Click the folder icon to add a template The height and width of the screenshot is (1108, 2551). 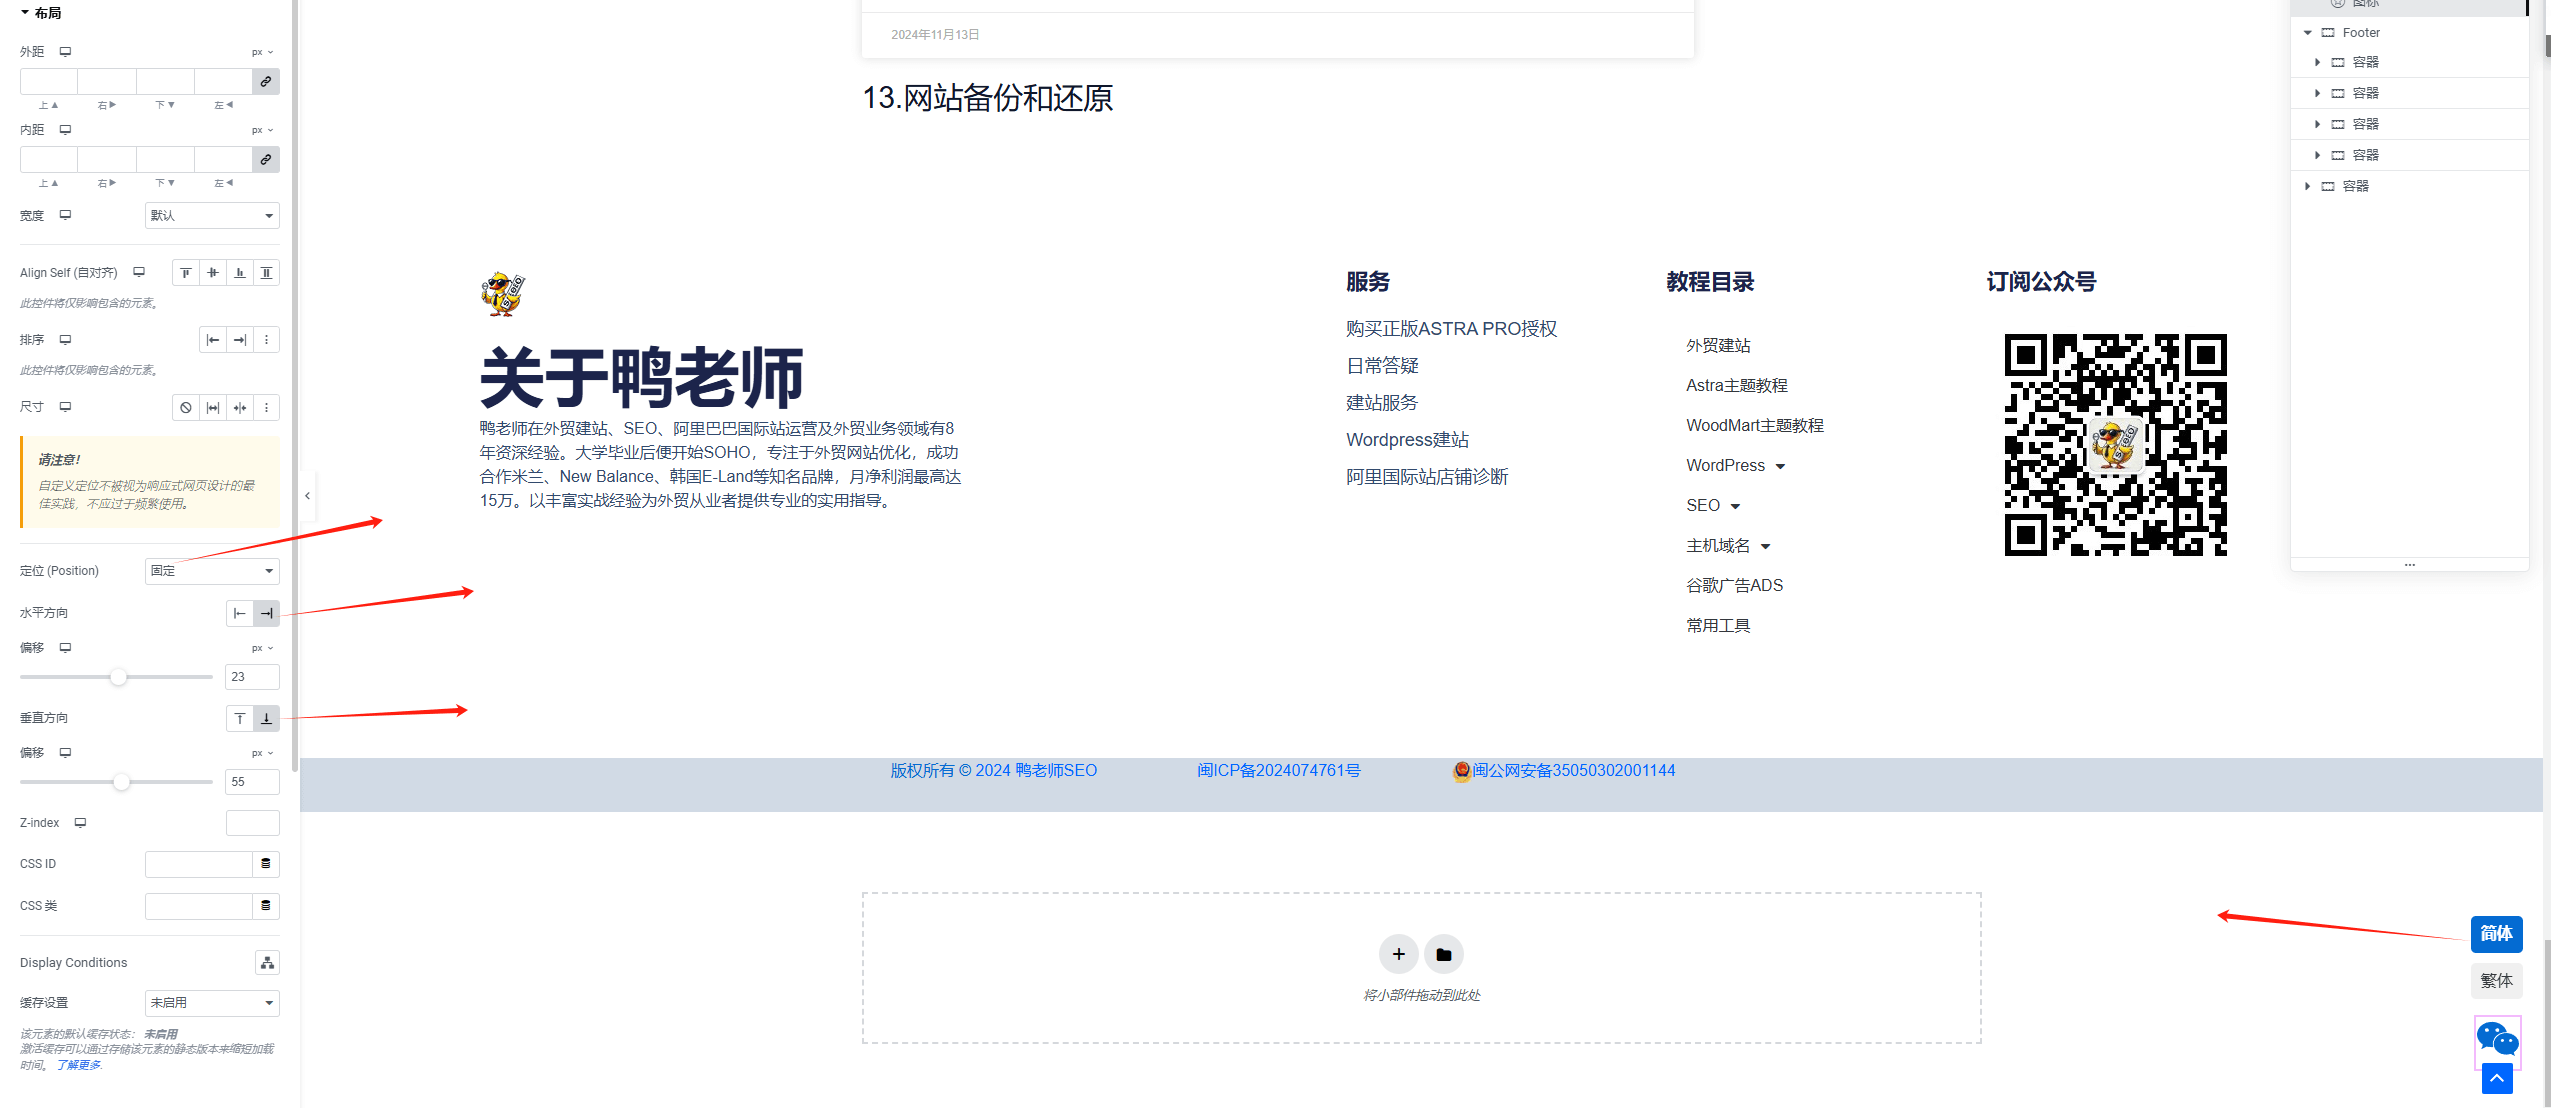click(x=1444, y=954)
